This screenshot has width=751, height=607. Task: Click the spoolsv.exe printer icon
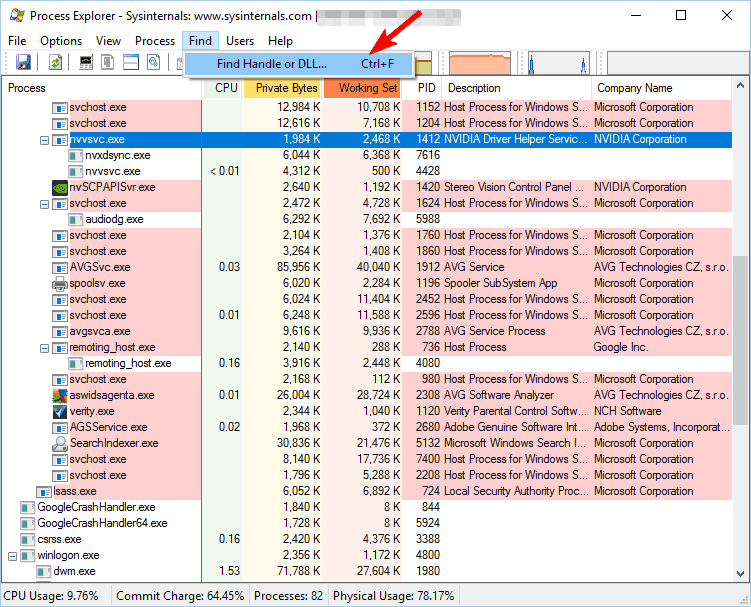(x=59, y=284)
